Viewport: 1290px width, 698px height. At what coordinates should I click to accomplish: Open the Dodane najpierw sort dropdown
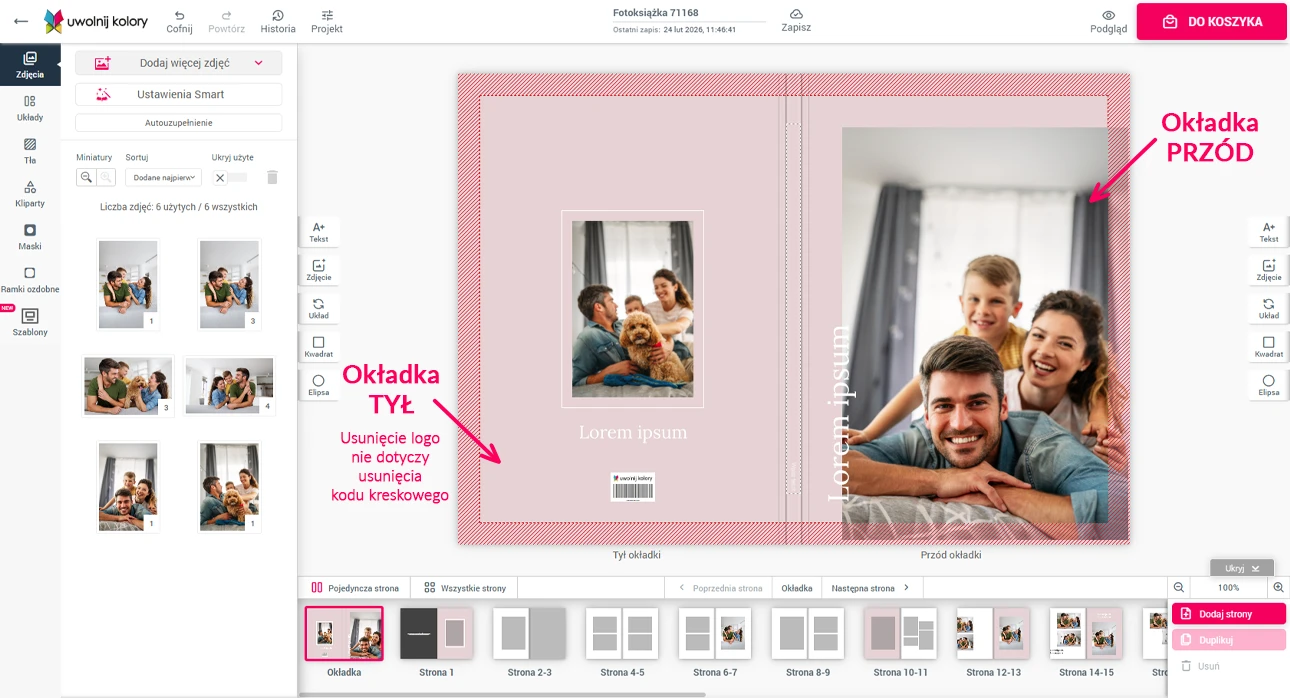coord(162,177)
